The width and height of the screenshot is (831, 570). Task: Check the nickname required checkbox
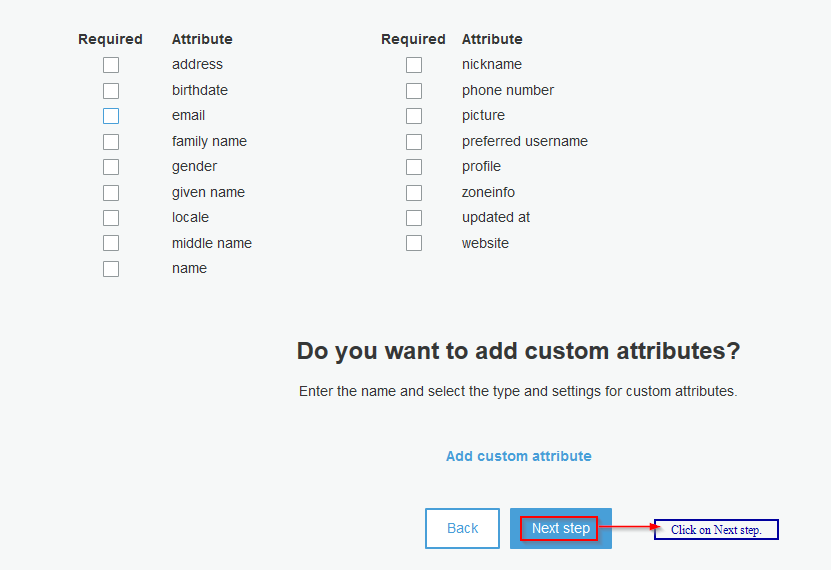click(x=414, y=65)
